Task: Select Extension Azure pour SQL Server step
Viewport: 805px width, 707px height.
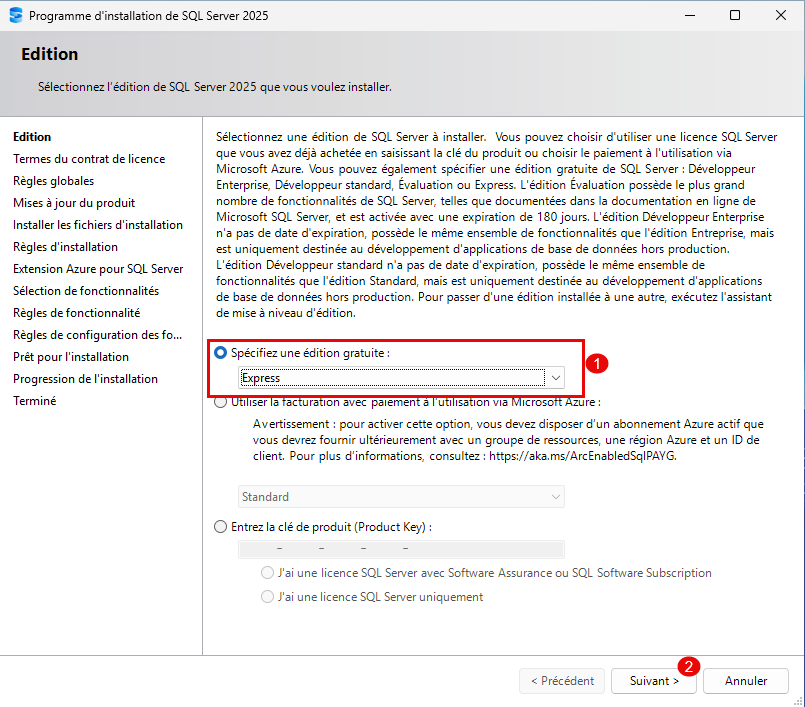Action: point(98,269)
